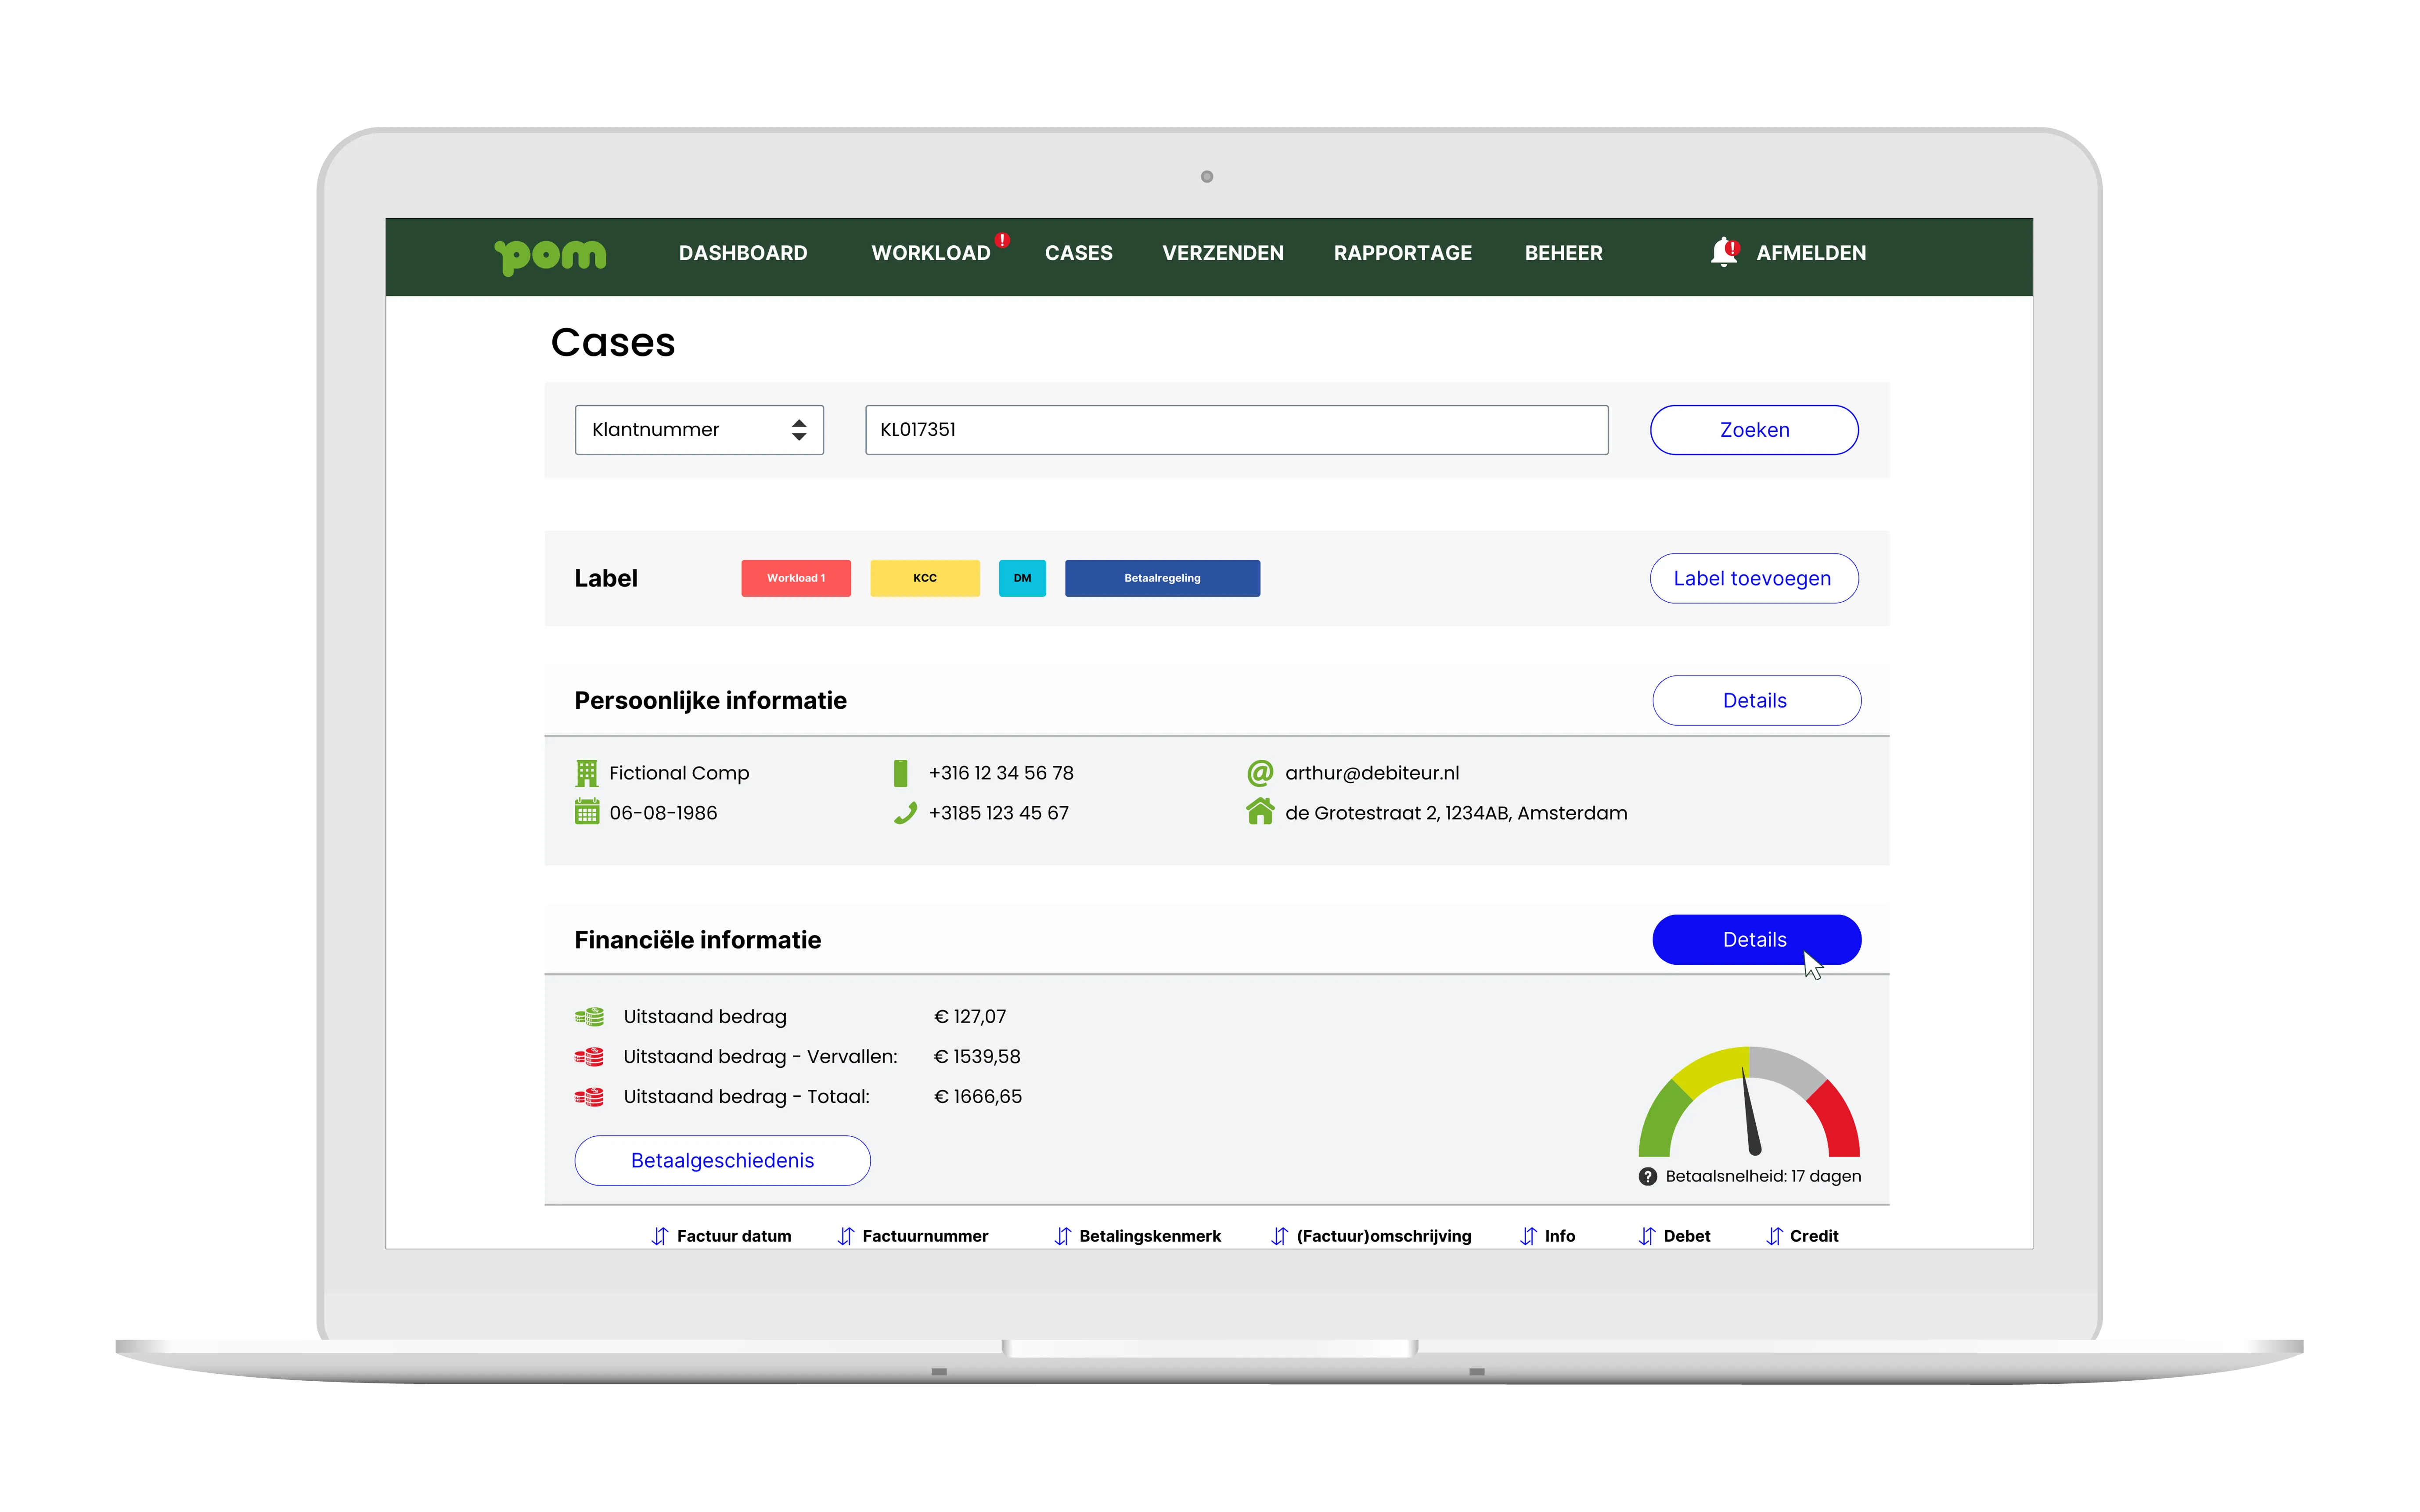Click the Cases page heading
Image resolution: width=2420 pixels, height=1512 pixels.
pyautogui.click(x=613, y=343)
